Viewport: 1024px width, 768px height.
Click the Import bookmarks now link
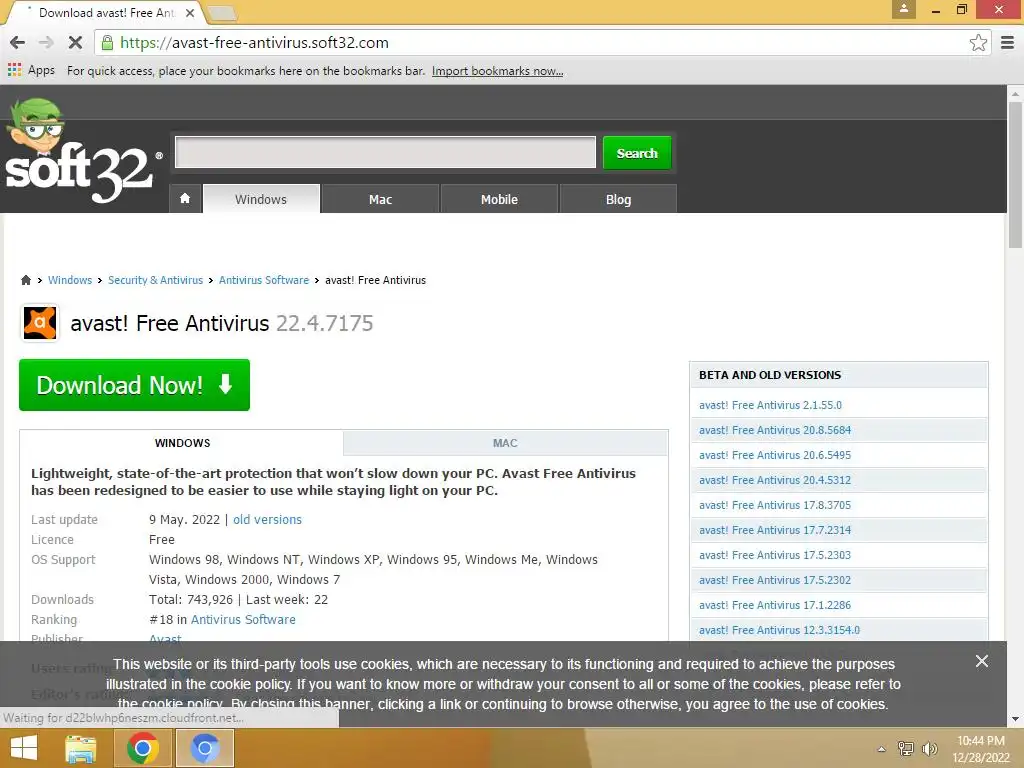click(497, 71)
